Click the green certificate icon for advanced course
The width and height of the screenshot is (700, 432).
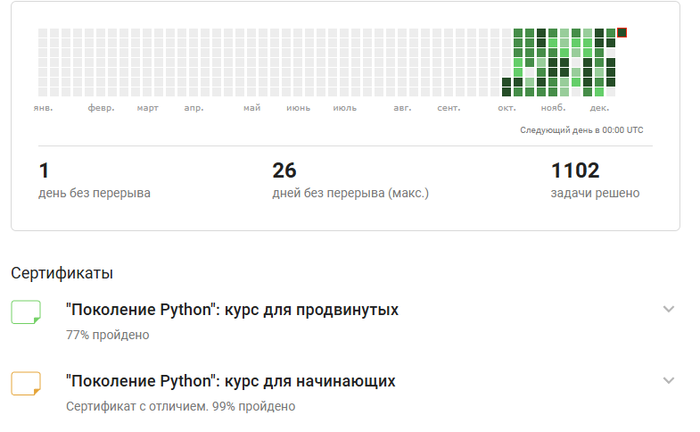coord(26,312)
